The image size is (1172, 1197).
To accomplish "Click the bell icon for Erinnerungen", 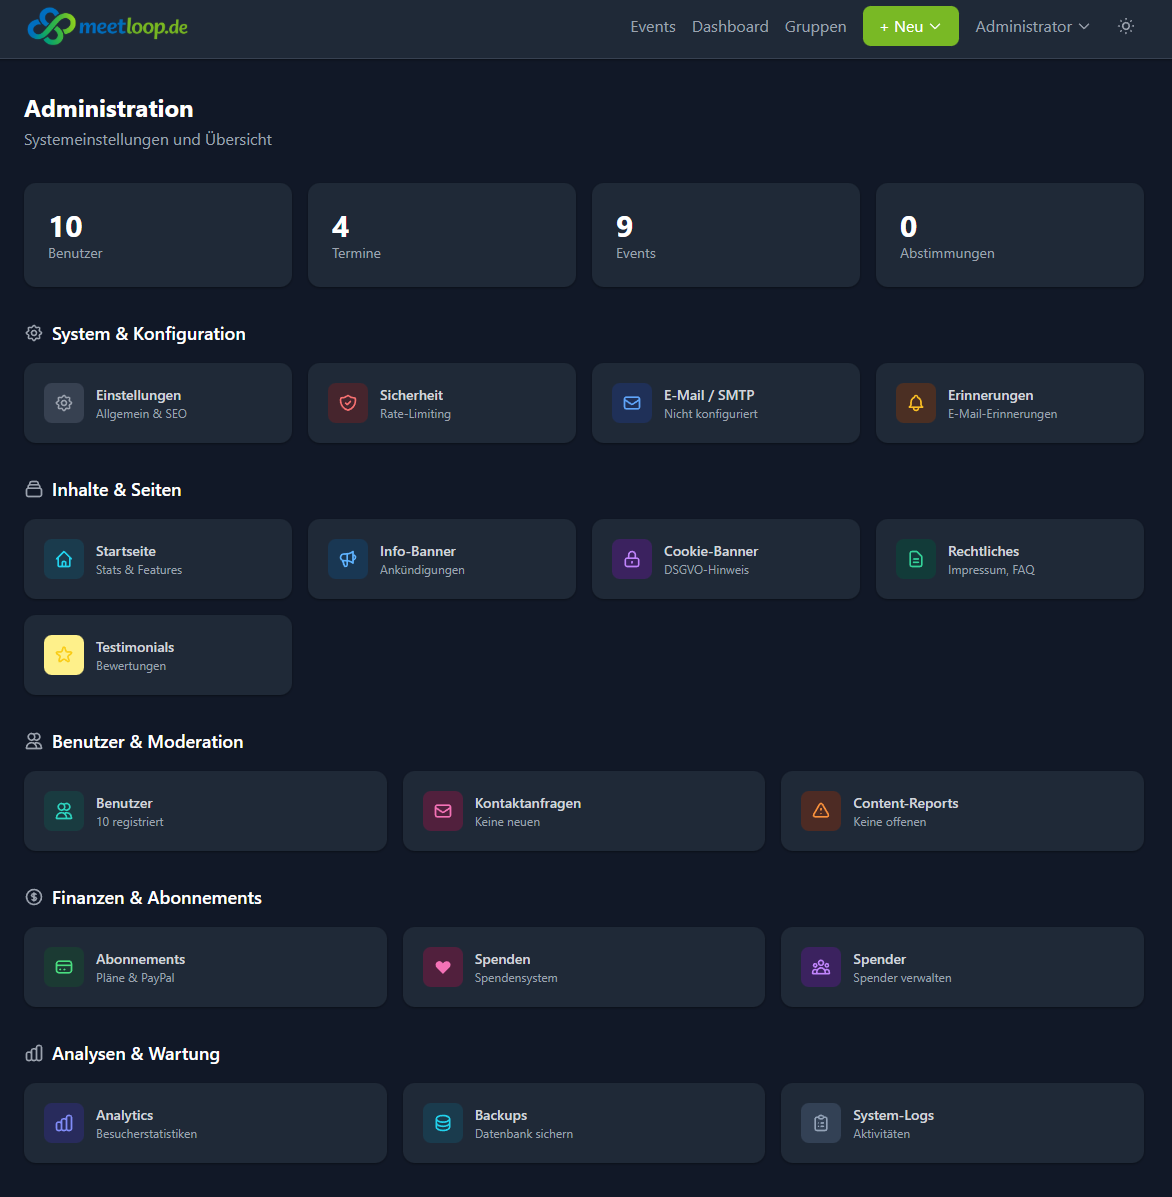I will click(x=916, y=403).
